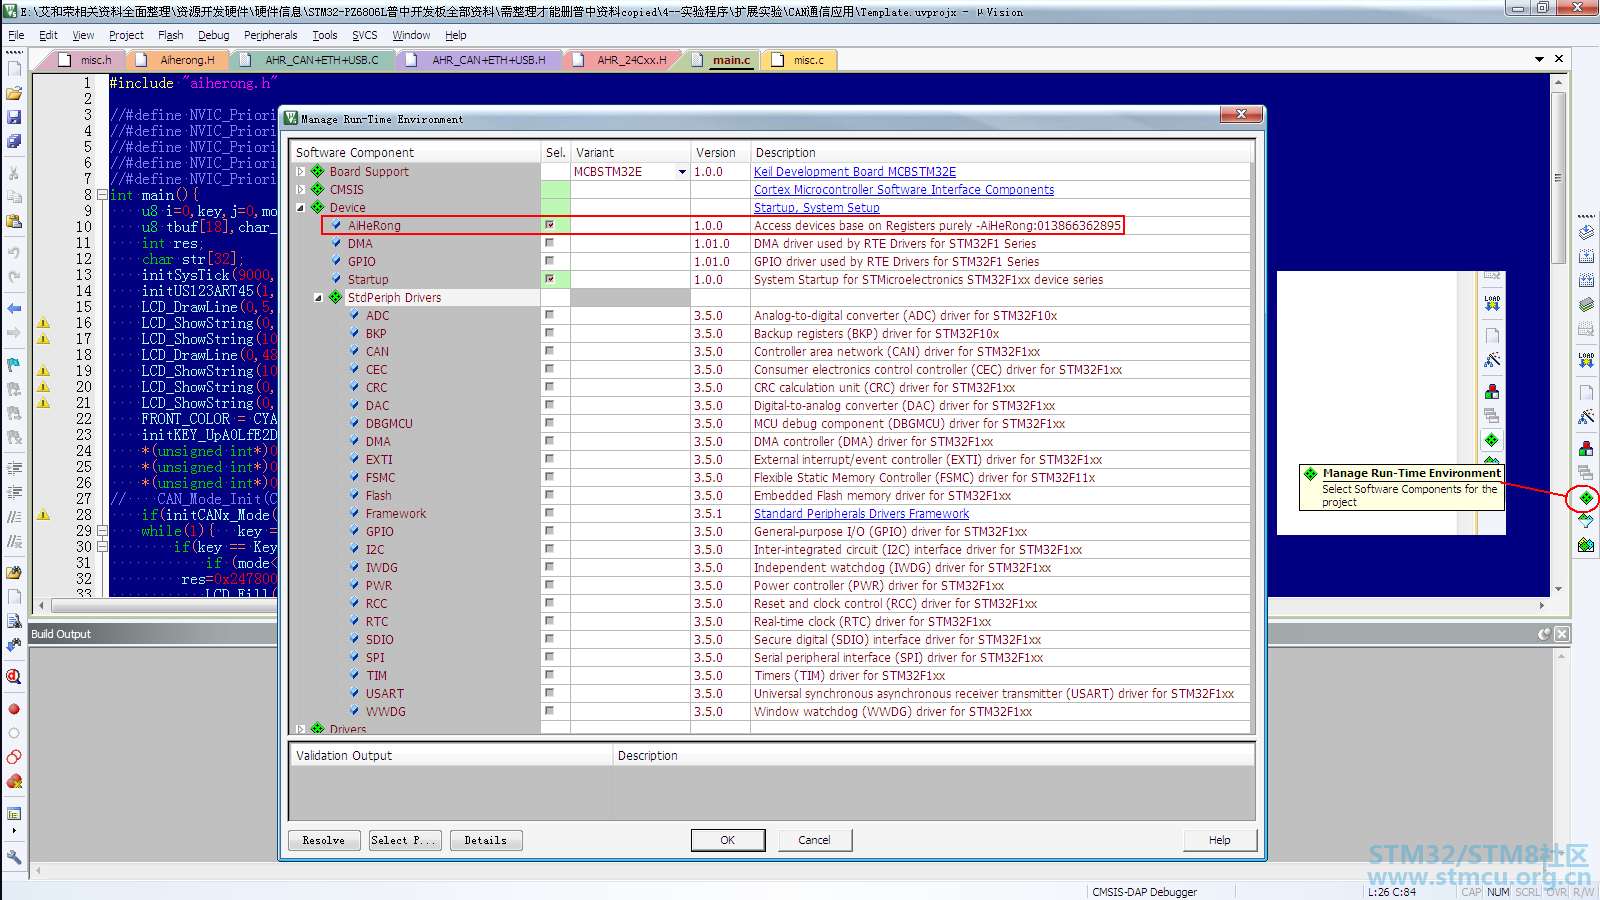Enable the Device DMA driver checkbox
Viewport: 1600px width, 900px height.
pyautogui.click(x=549, y=243)
